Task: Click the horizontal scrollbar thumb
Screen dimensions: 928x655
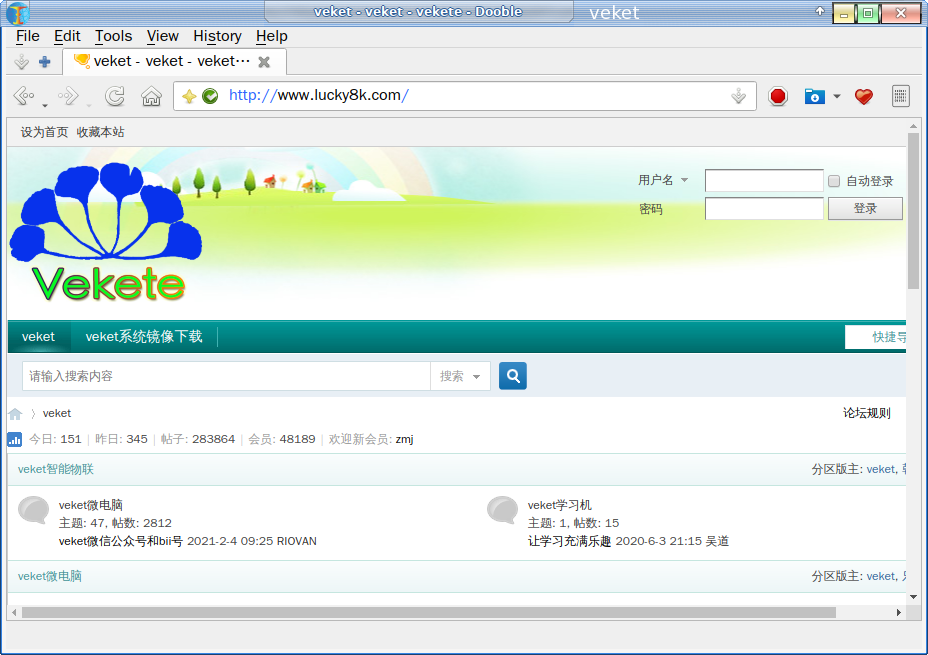Action: [428, 612]
